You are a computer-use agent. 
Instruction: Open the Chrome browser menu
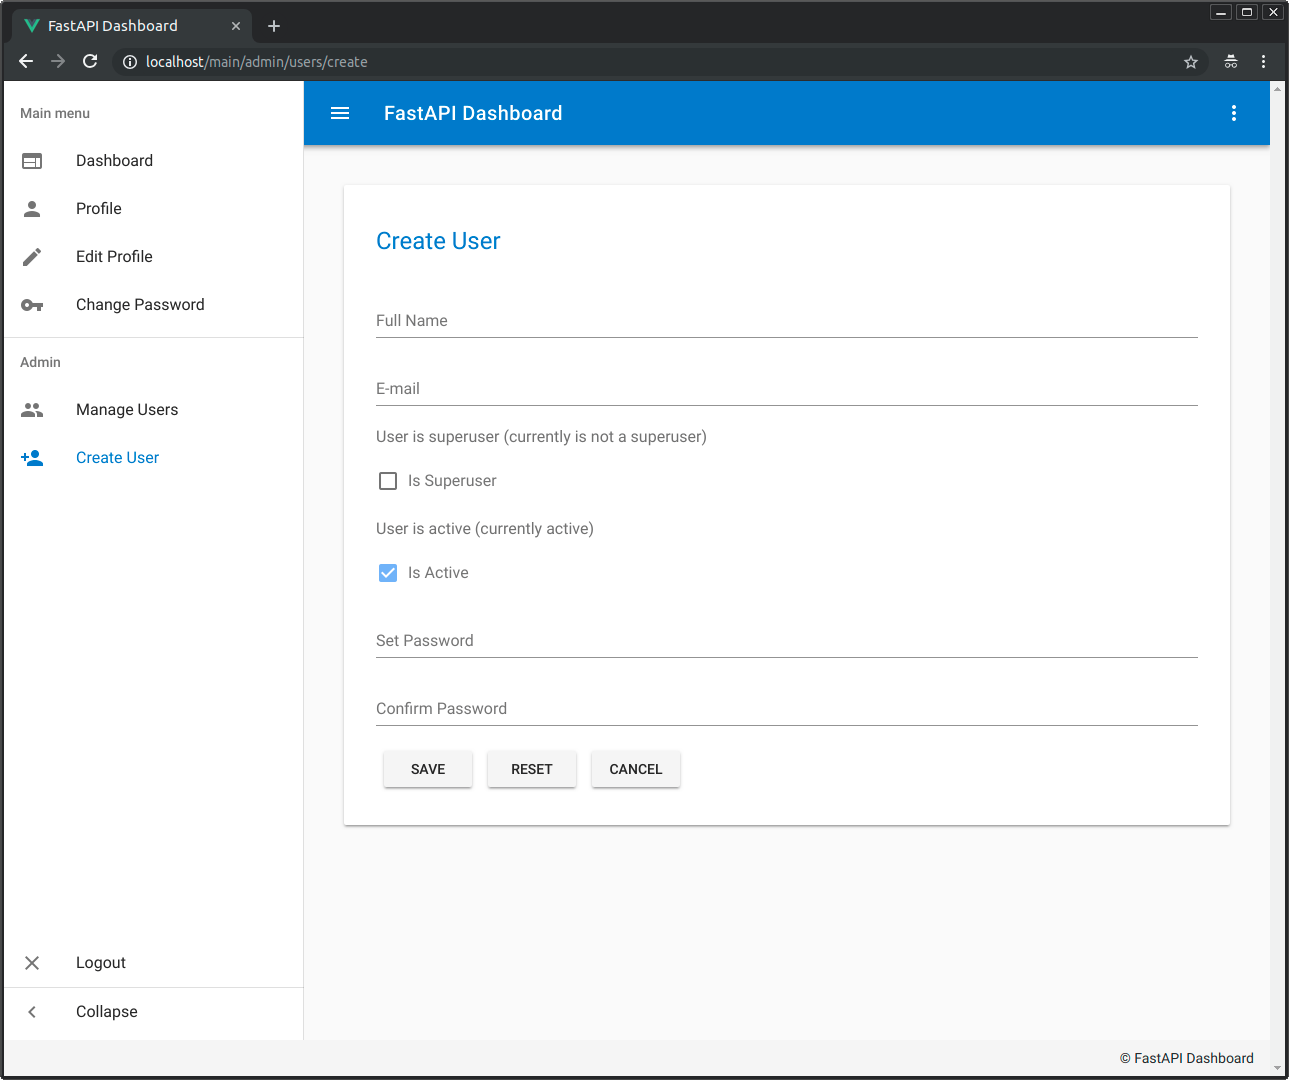coord(1263,61)
